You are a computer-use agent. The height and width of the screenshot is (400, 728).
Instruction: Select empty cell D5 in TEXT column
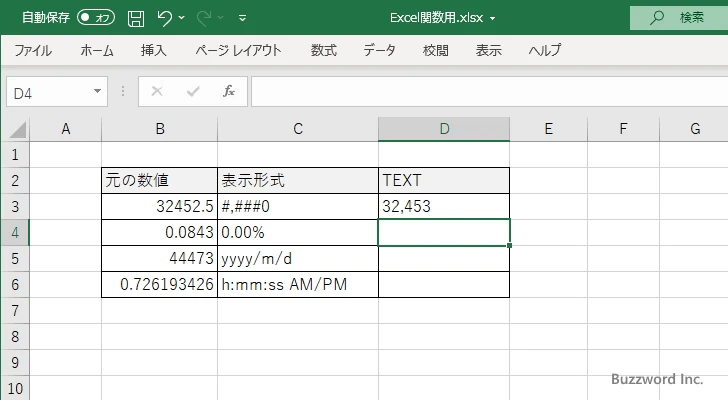point(444,258)
